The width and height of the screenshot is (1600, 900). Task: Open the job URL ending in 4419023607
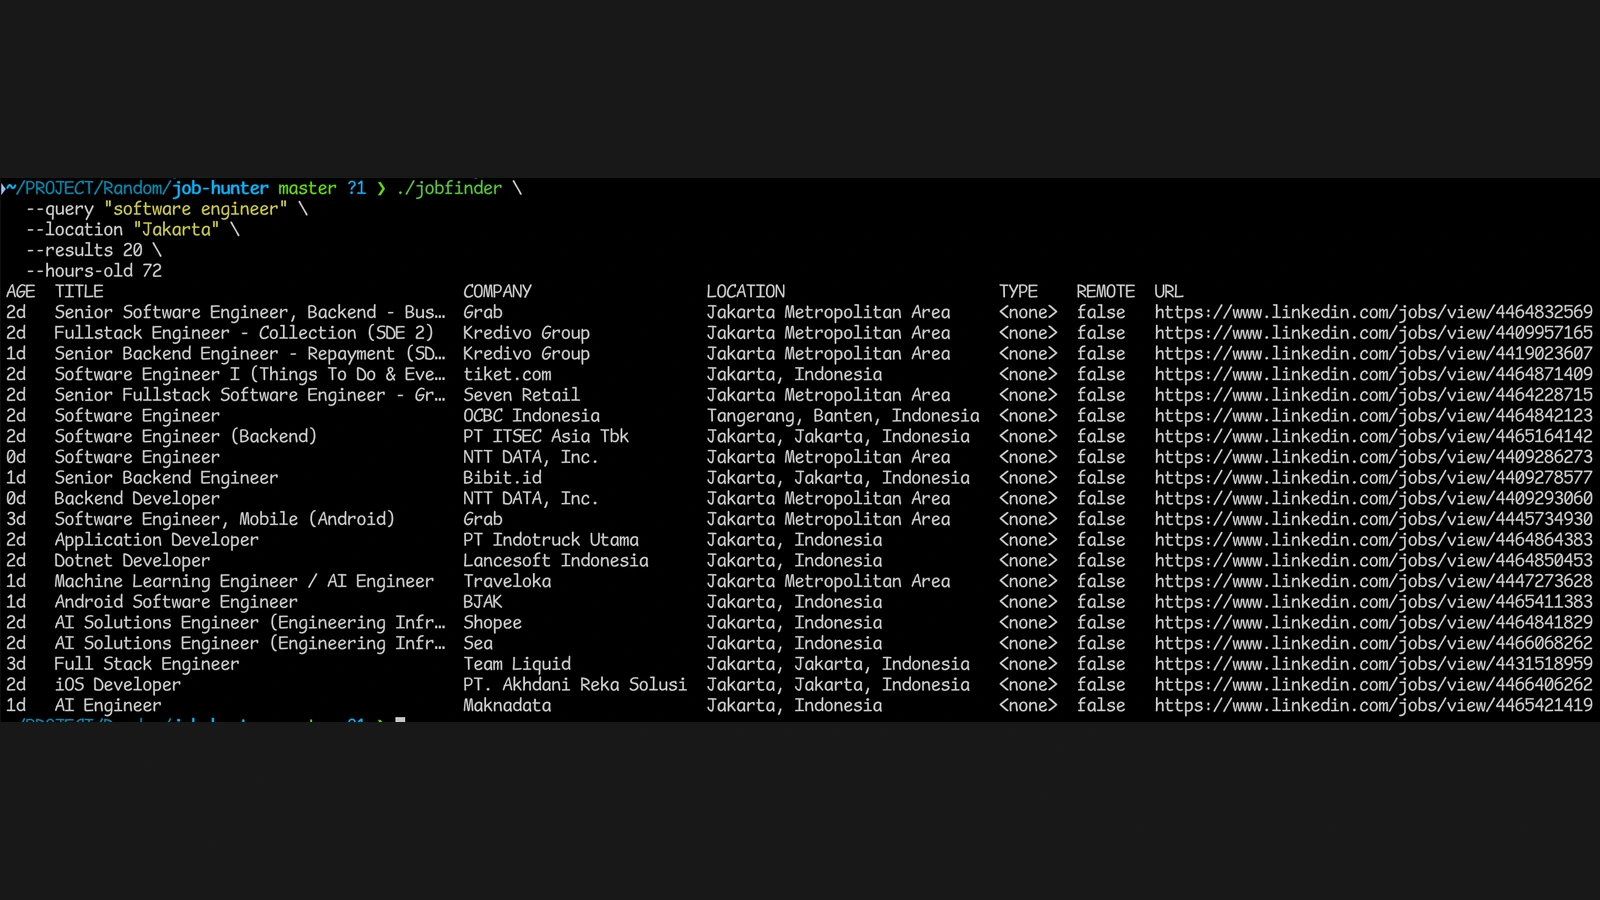[x=1373, y=353]
